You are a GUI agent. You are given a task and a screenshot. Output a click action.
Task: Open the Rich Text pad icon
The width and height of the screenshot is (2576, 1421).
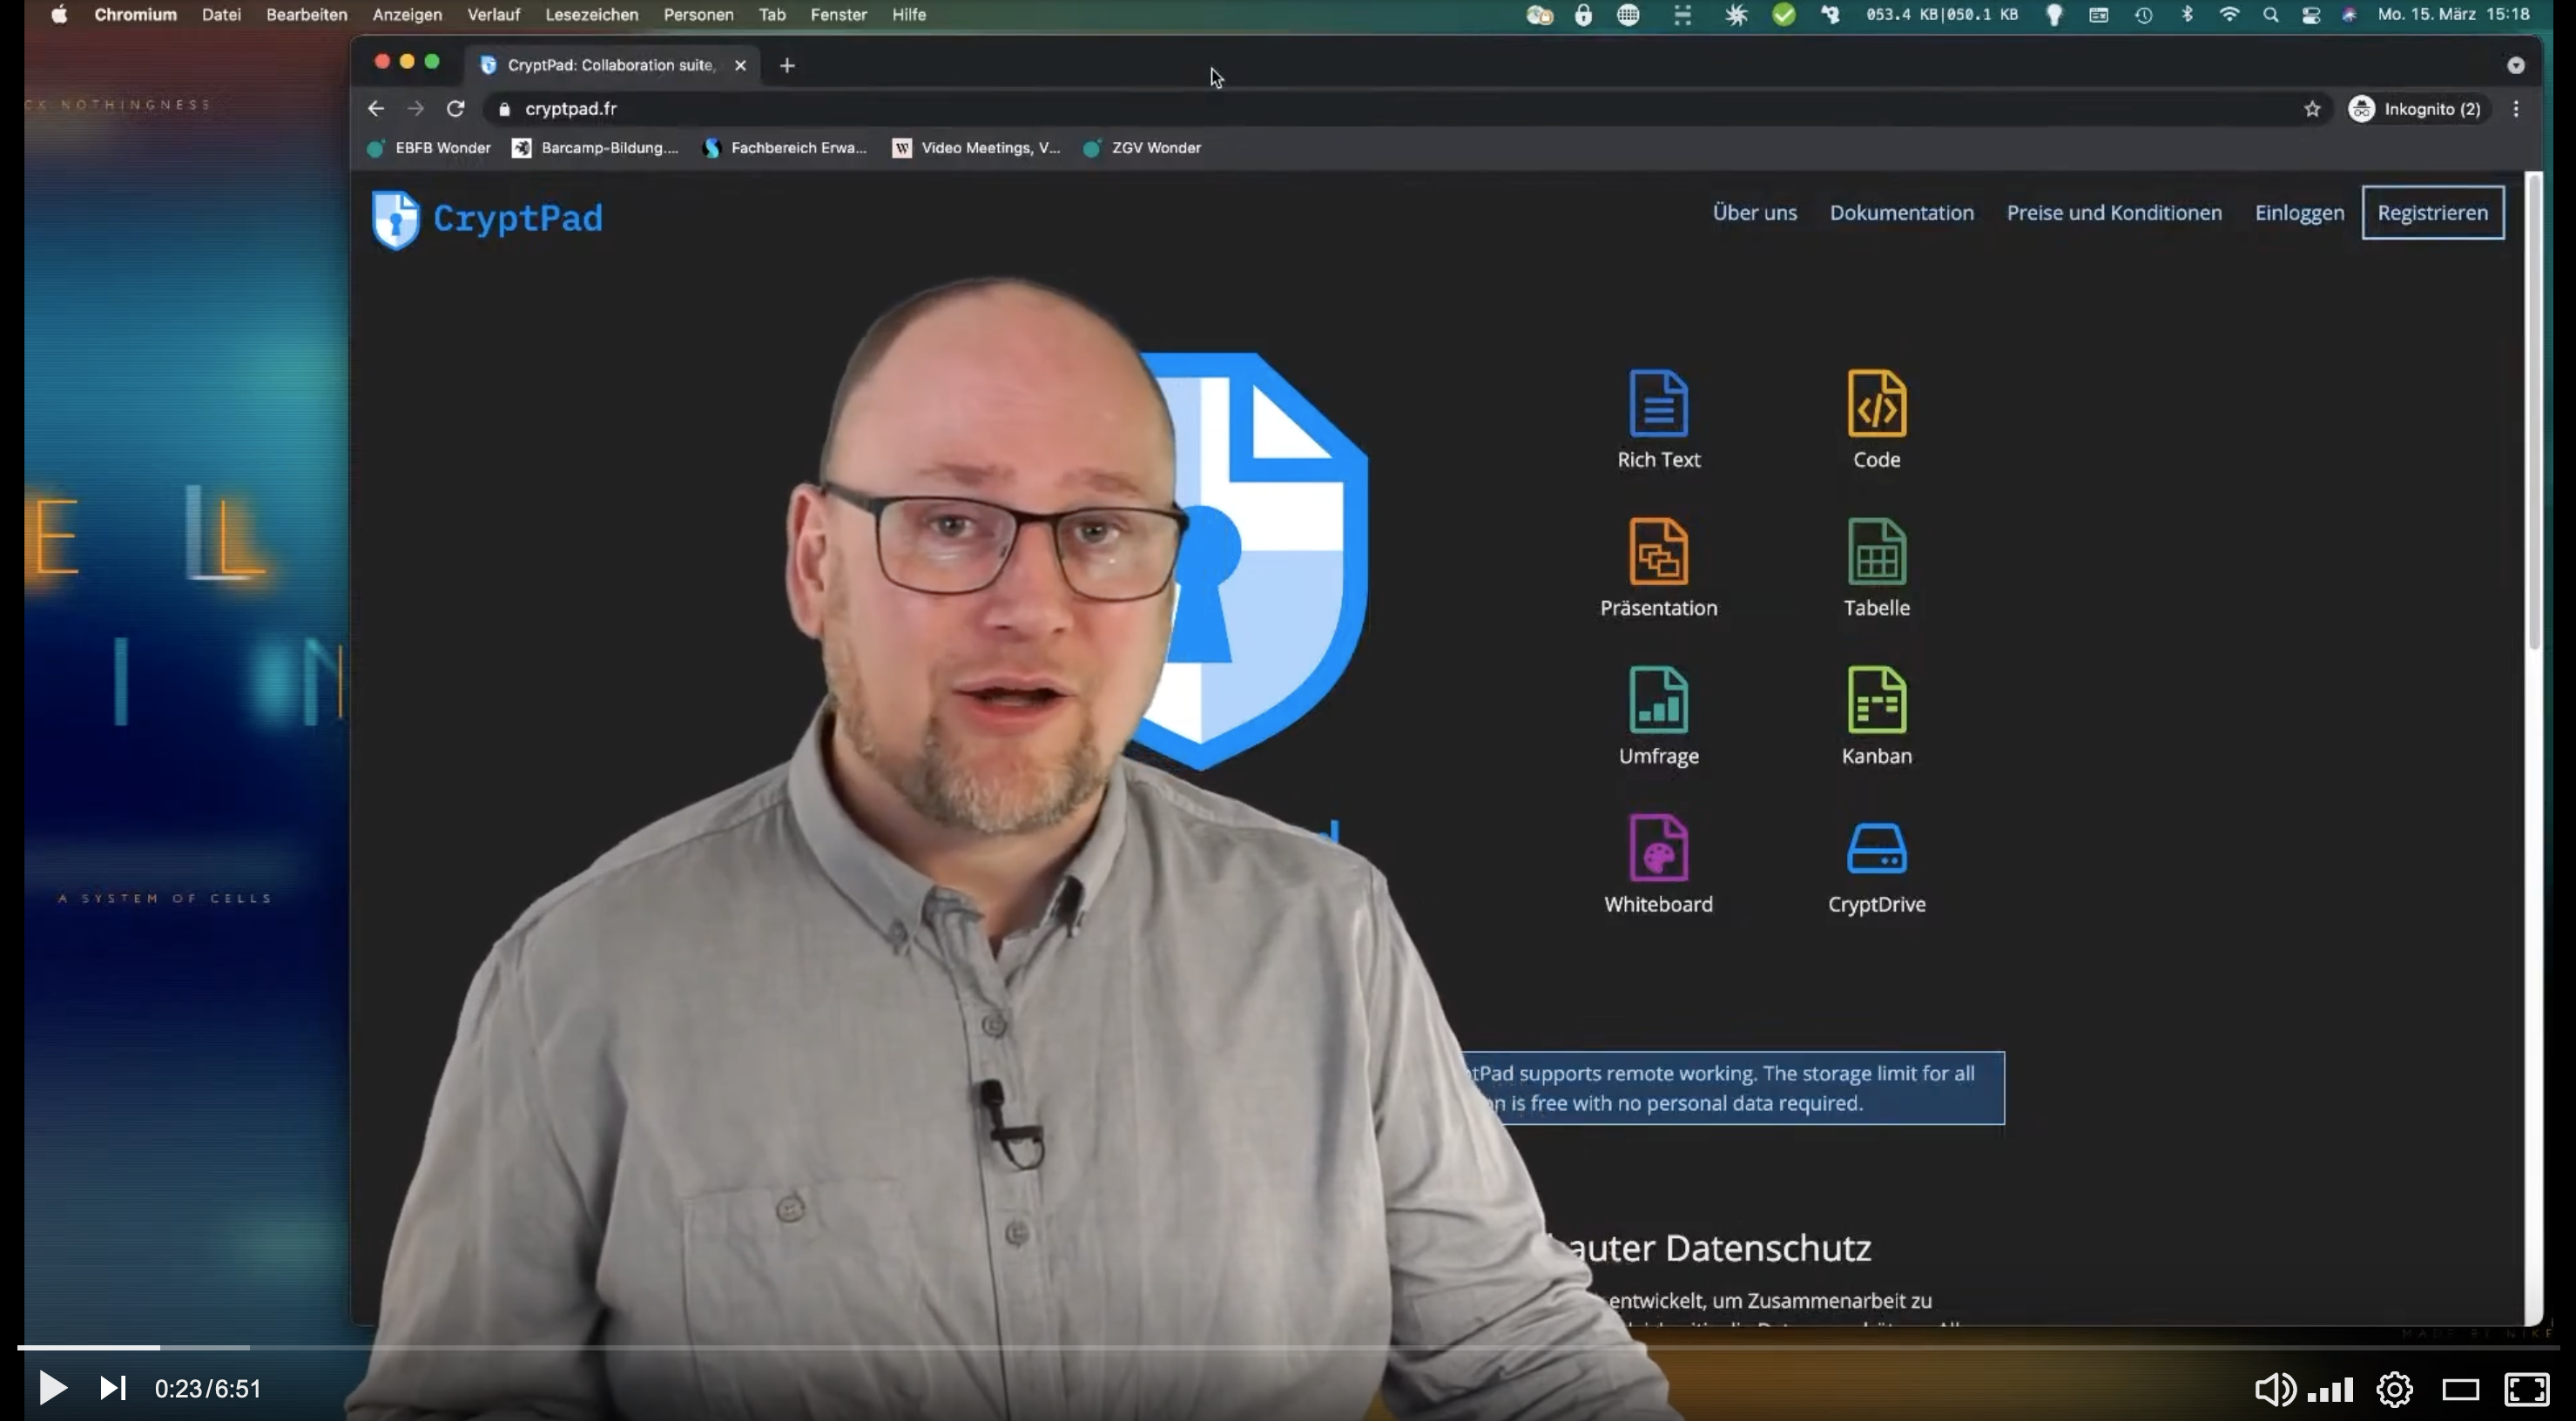click(1658, 405)
